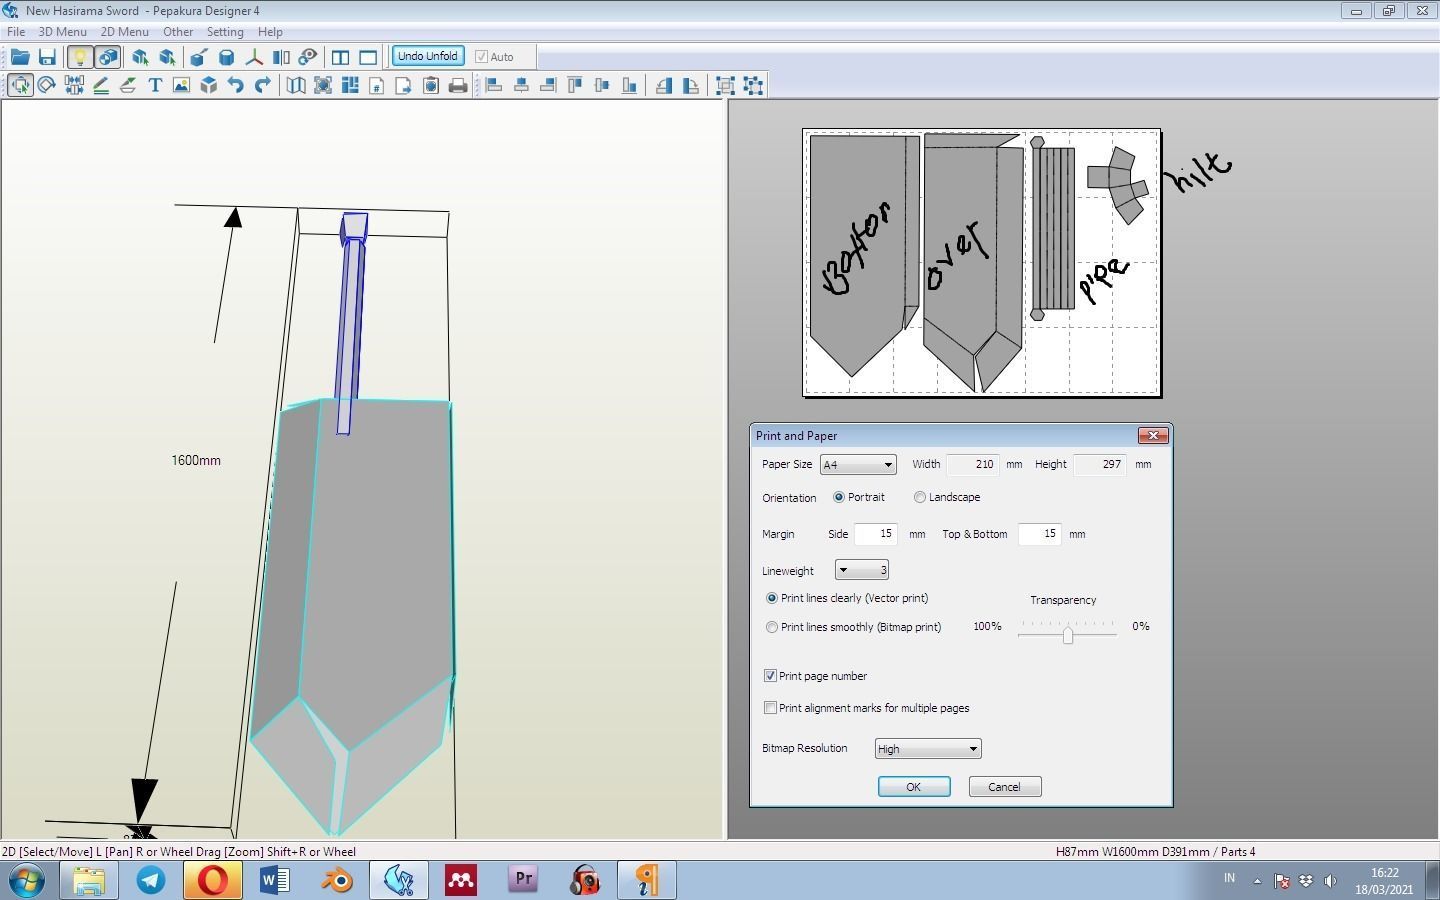The height and width of the screenshot is (900, 1440).
Task: Click the Open file folder icon
Action: click(x=20, y=57)
